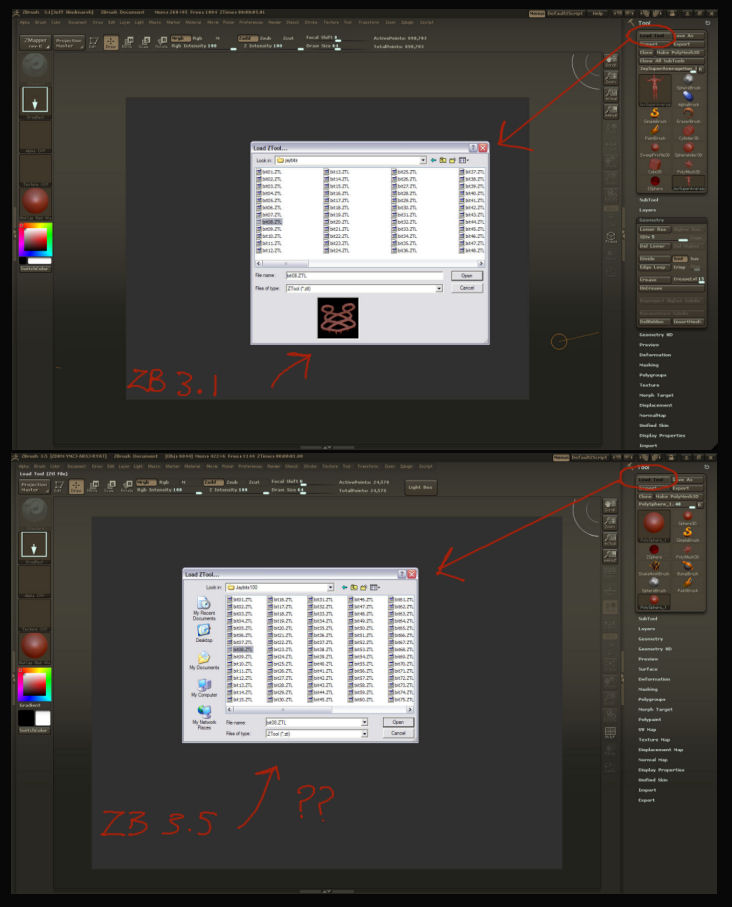Select the large red figure tool thumbnail in upper palette
Screen dimensions: 732x907
654,90
